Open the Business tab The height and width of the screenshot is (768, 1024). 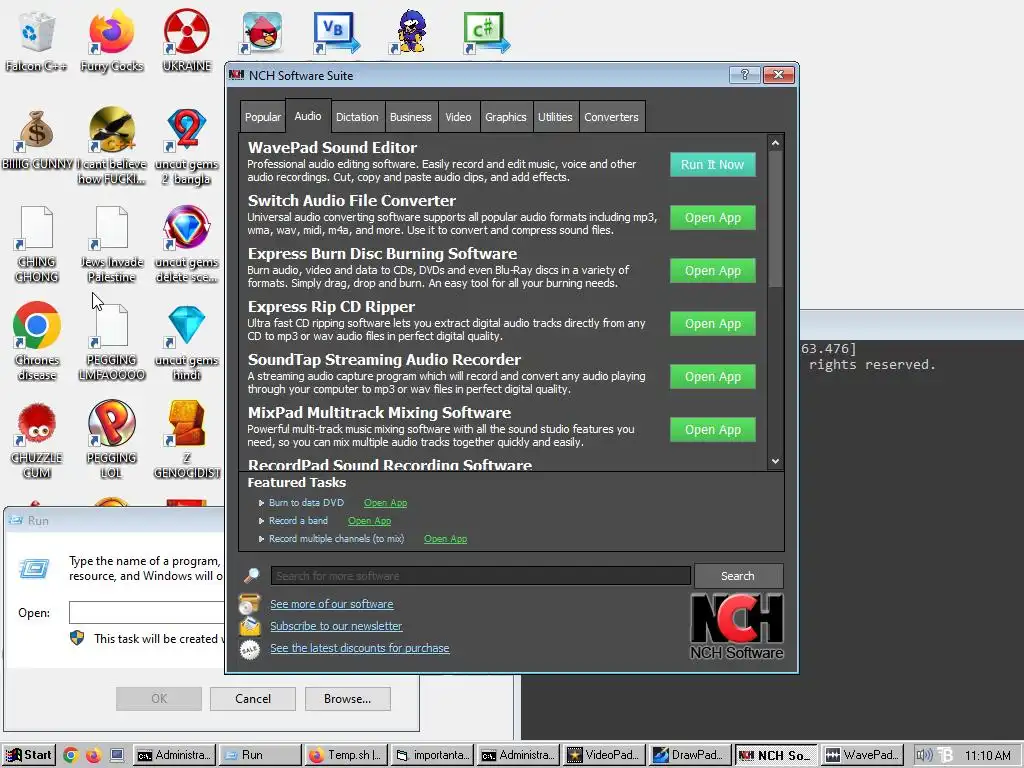click(x=411, y=117)
